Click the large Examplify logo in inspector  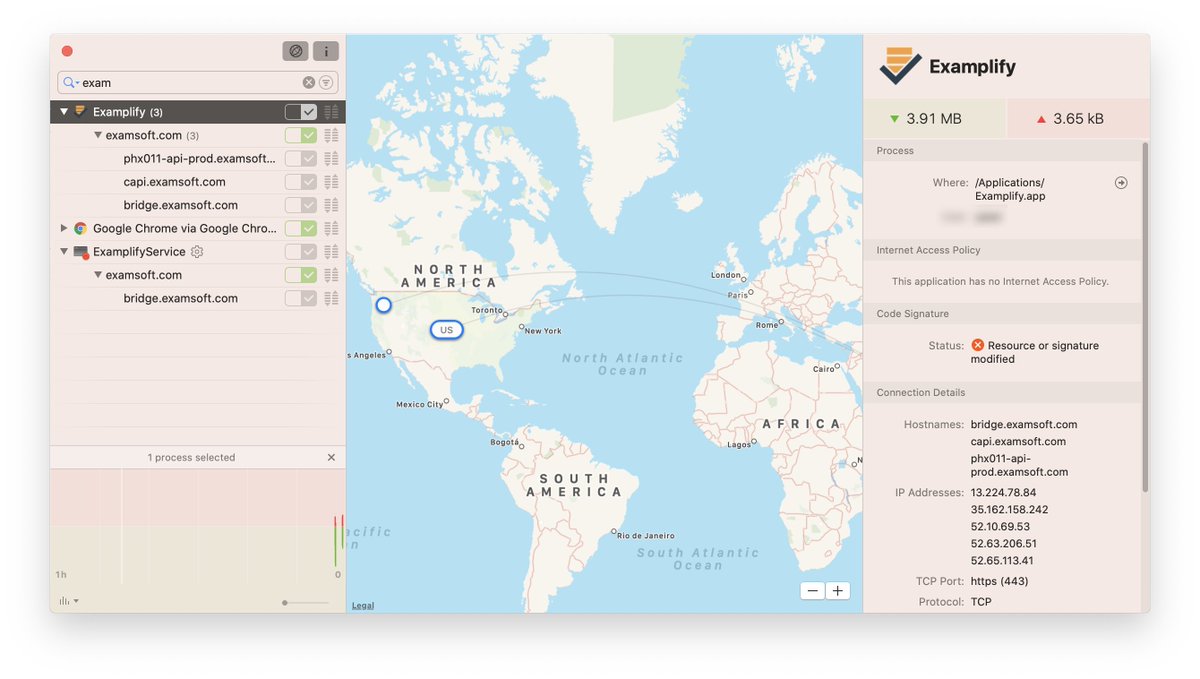pyautogui.click(x=901, y=66)
